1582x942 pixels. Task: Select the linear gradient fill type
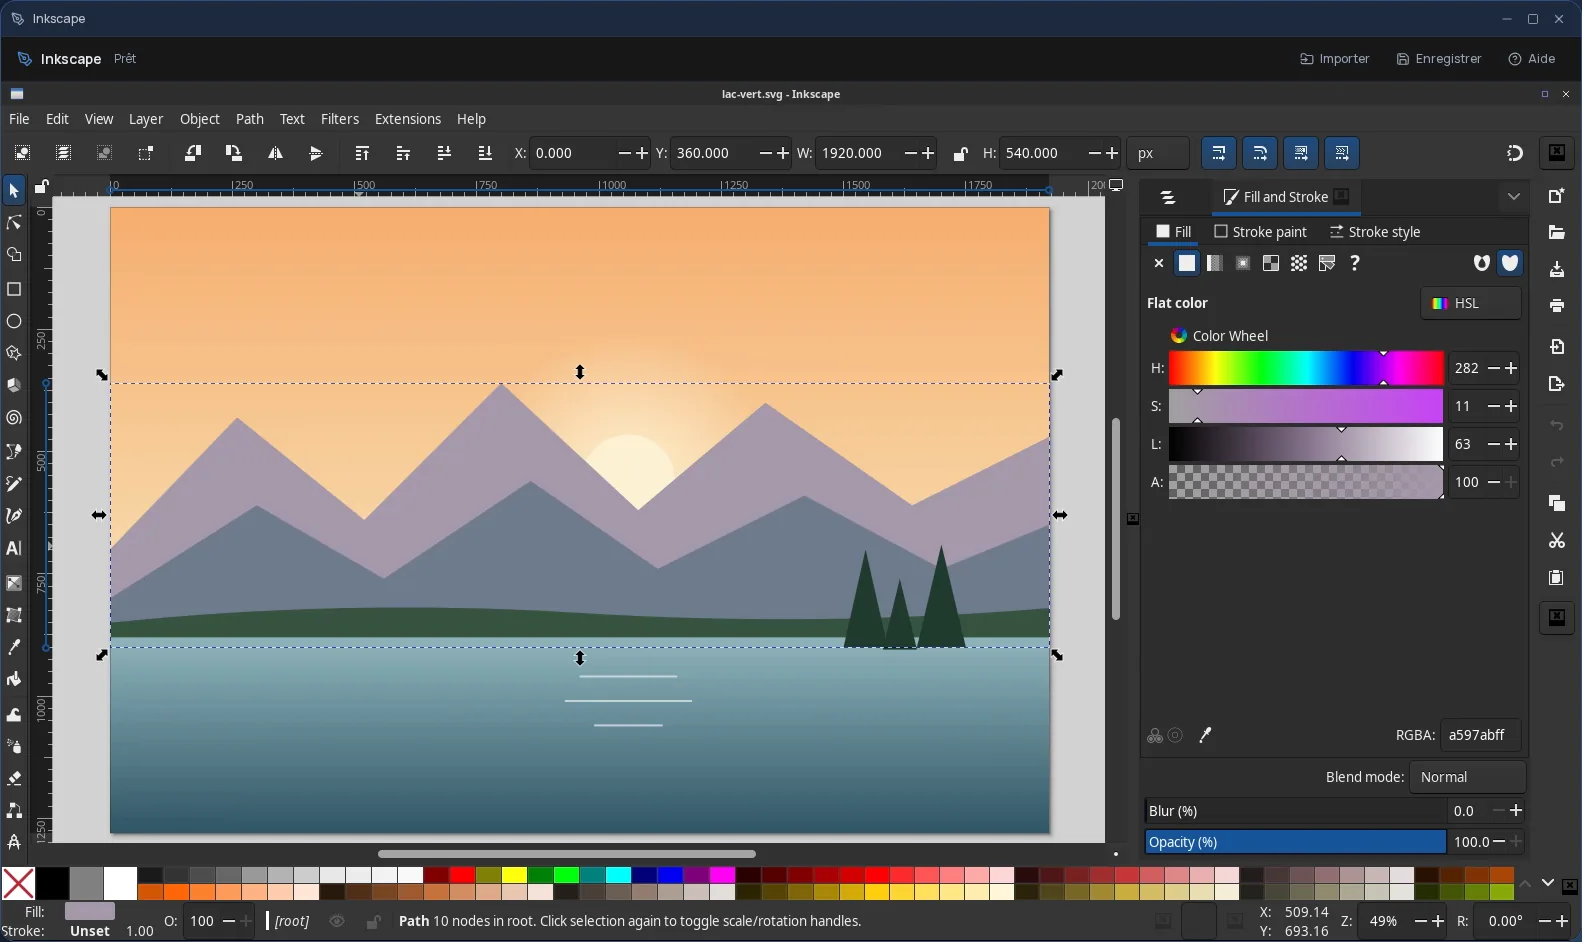(x=1214, y=263)
